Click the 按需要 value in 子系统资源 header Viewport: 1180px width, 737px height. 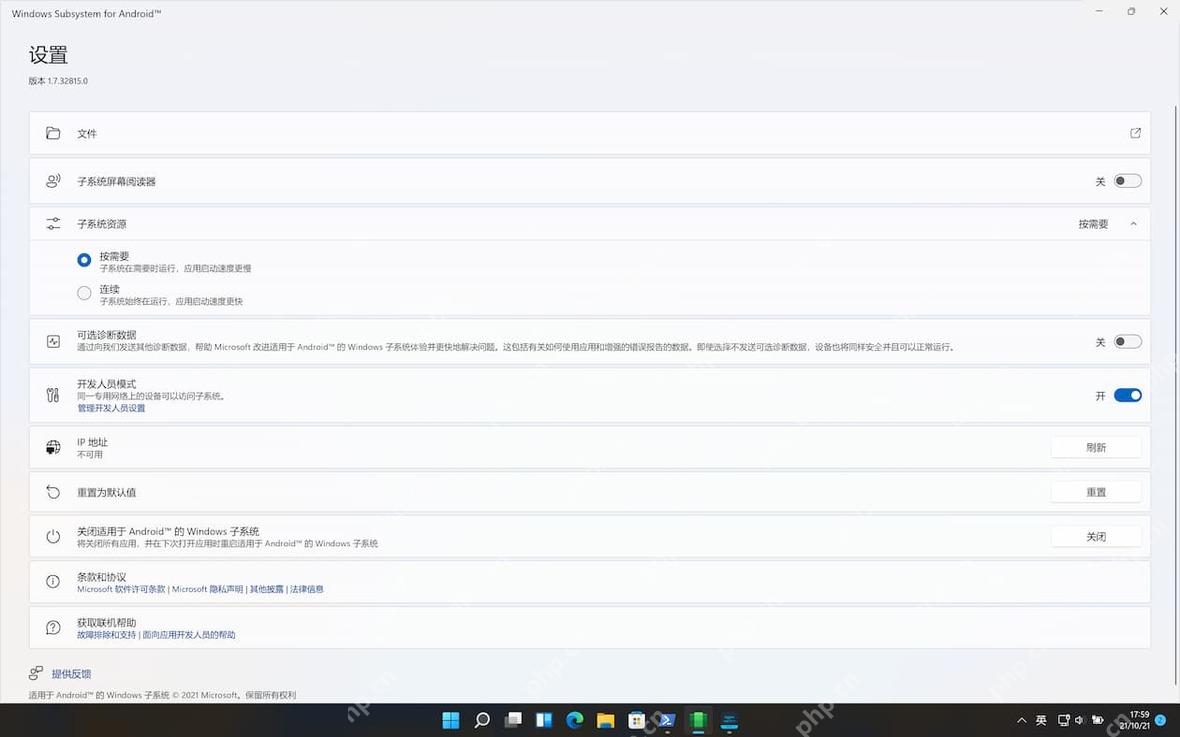pos(1093,224)
